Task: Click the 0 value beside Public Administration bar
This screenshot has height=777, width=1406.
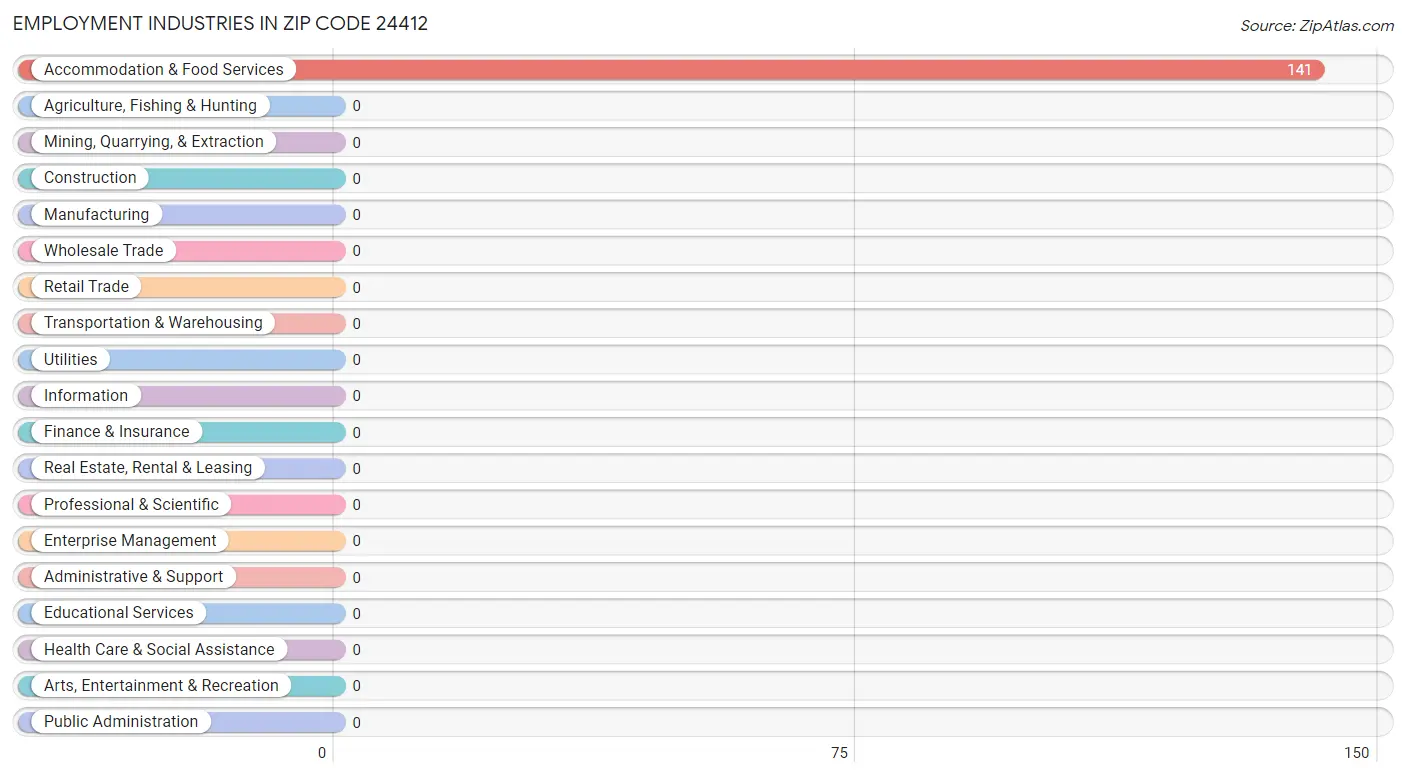Action: tap(356, 723)
